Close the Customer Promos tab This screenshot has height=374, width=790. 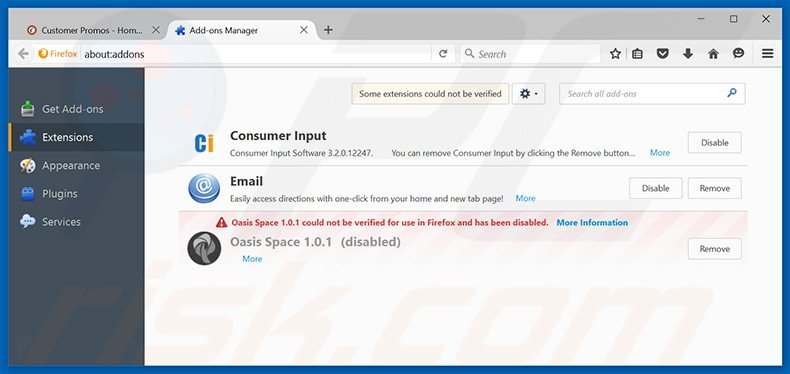[x=156, y=30]
